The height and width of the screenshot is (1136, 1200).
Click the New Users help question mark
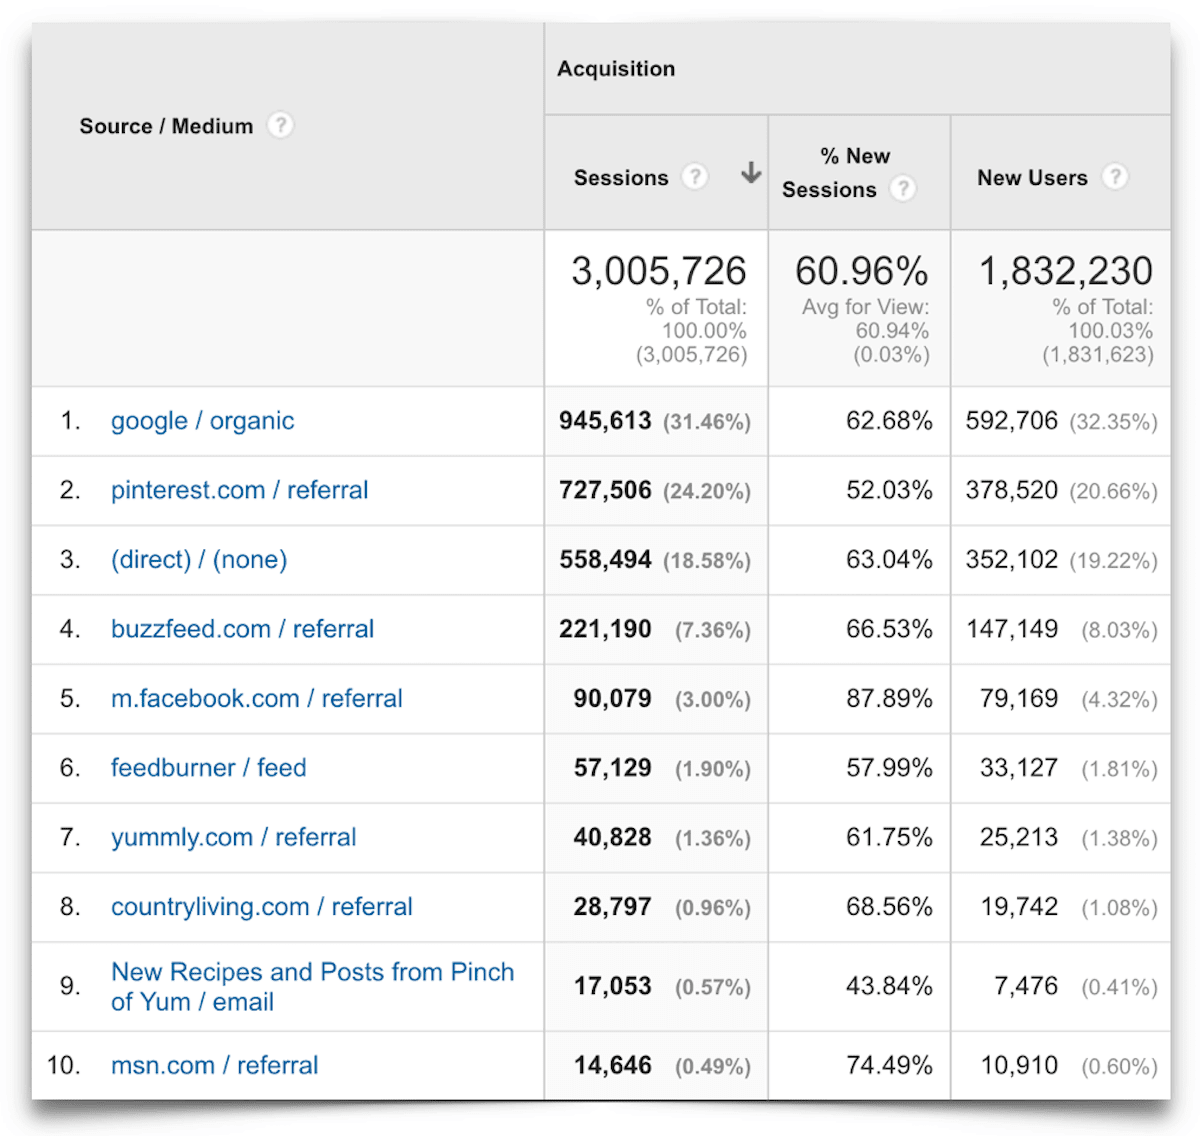(x=1115, y=177)
